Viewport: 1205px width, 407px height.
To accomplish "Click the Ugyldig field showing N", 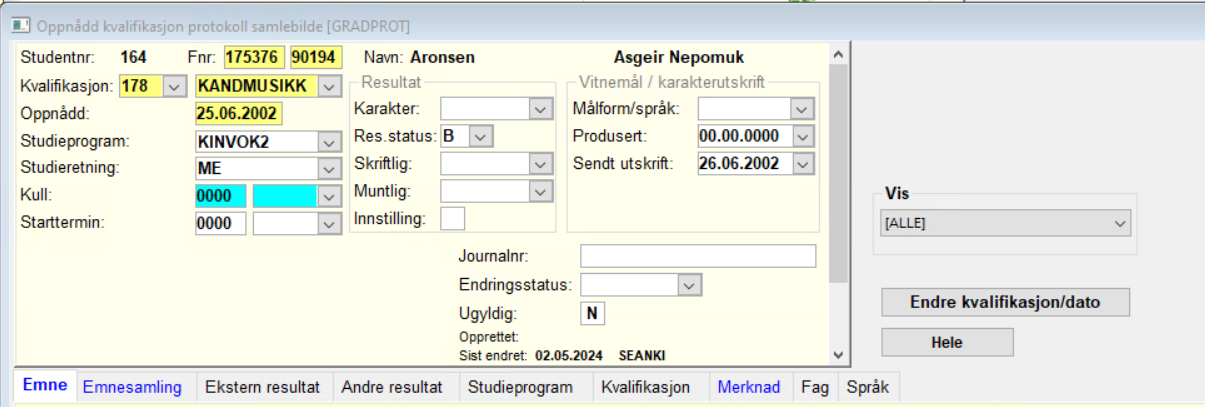I will [x=593, y=314].
